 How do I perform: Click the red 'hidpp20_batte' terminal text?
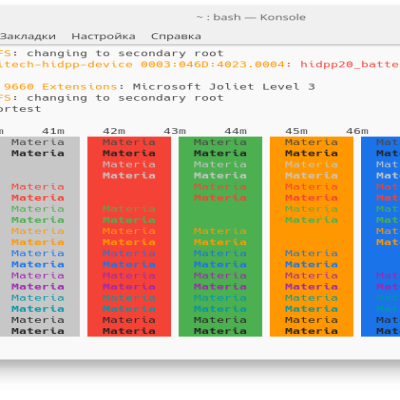350,64
